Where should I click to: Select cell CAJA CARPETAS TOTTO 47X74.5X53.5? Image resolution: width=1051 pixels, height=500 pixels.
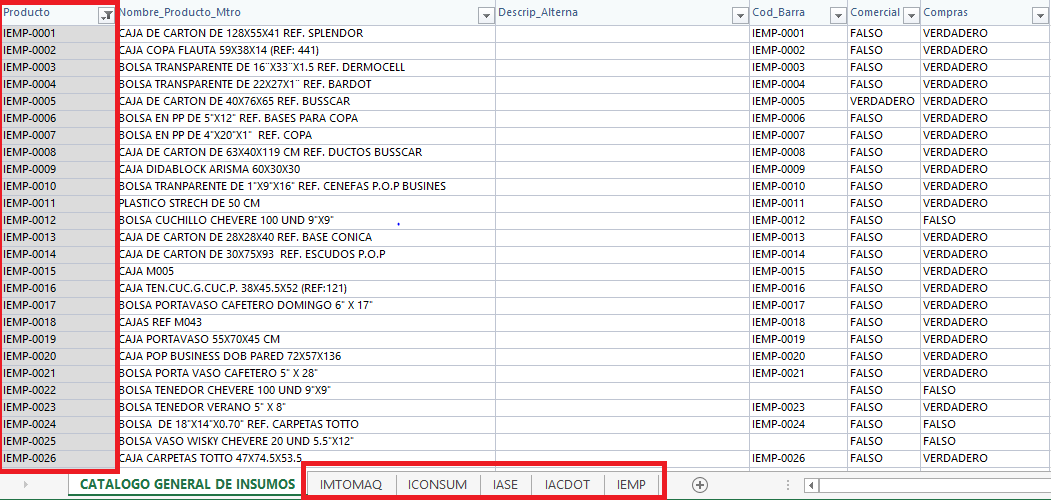306,458
